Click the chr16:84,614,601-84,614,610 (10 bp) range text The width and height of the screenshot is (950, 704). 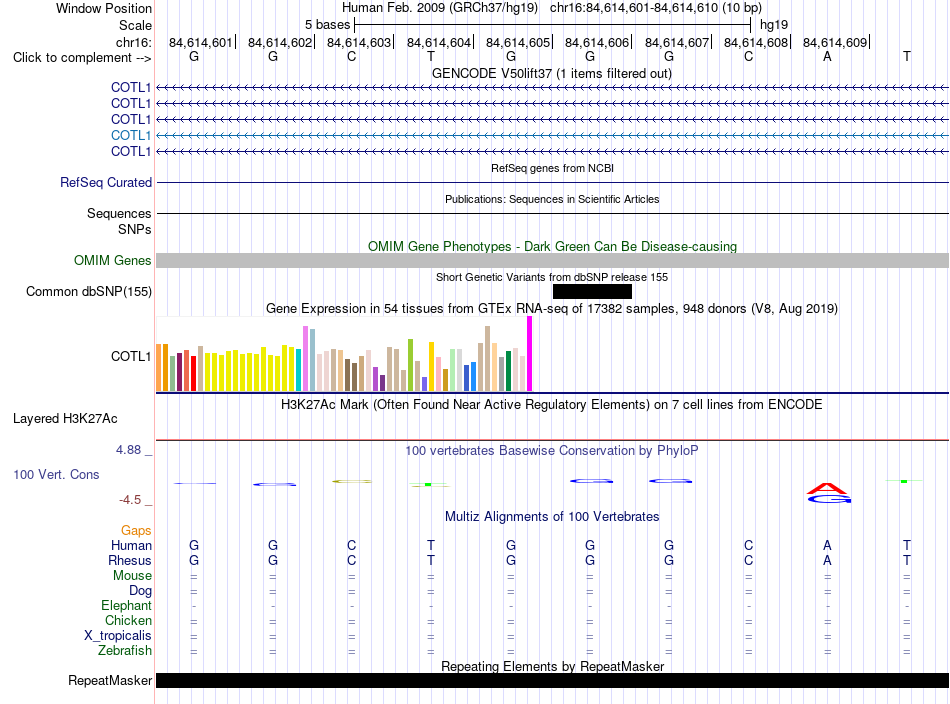[x=656, y=8]
